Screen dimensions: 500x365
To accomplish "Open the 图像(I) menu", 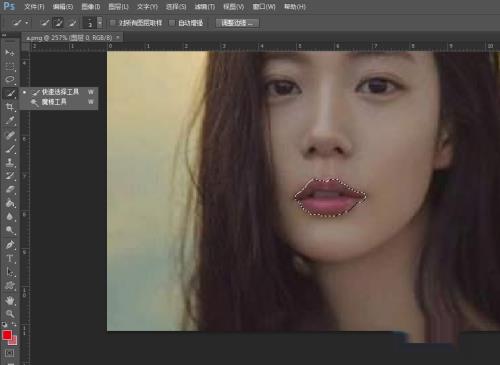I will 91,7.
